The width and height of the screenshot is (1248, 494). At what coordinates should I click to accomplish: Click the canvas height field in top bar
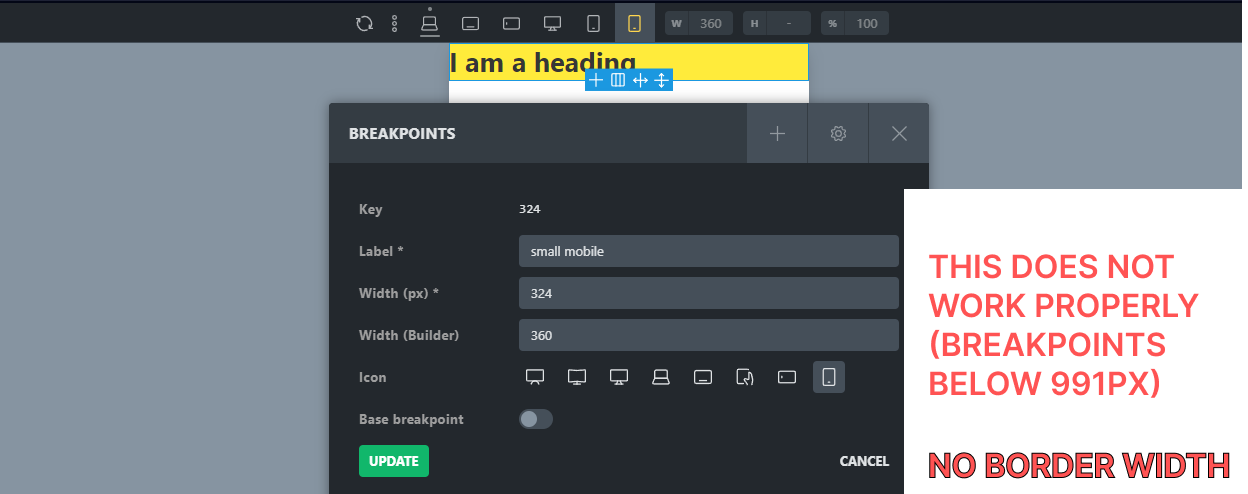790,23
